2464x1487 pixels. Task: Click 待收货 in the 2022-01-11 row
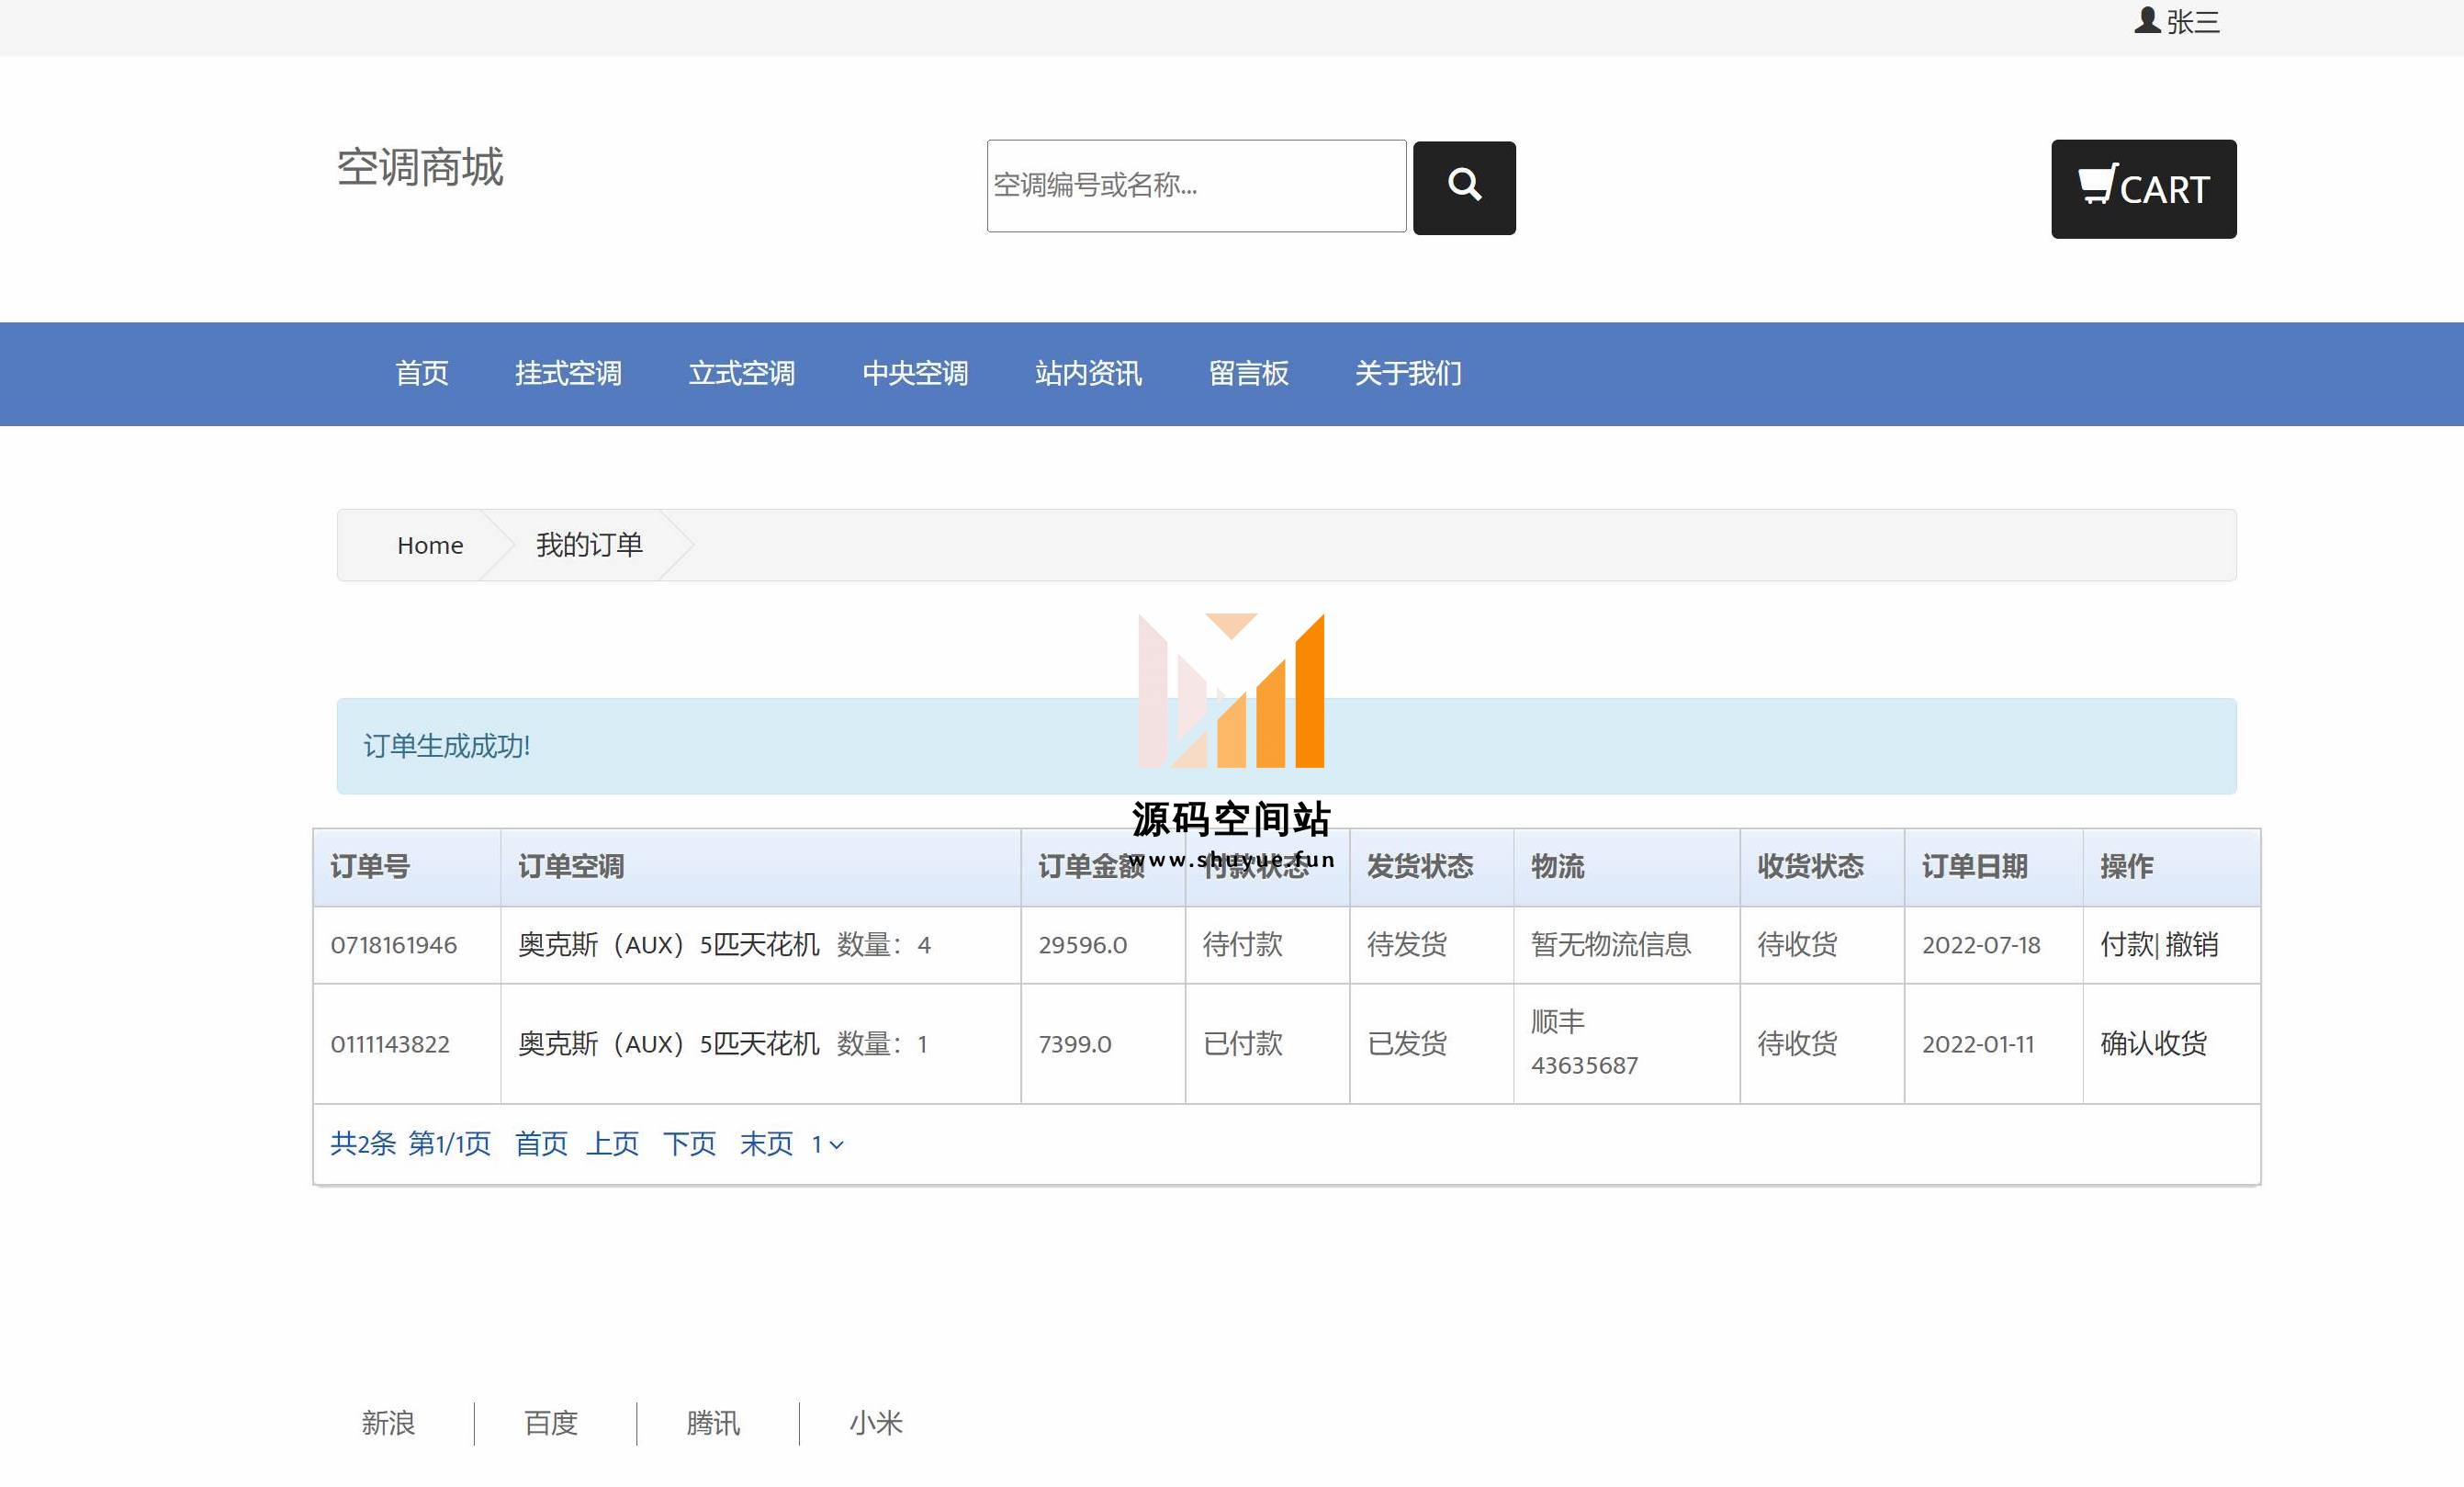[1797, 1043]
